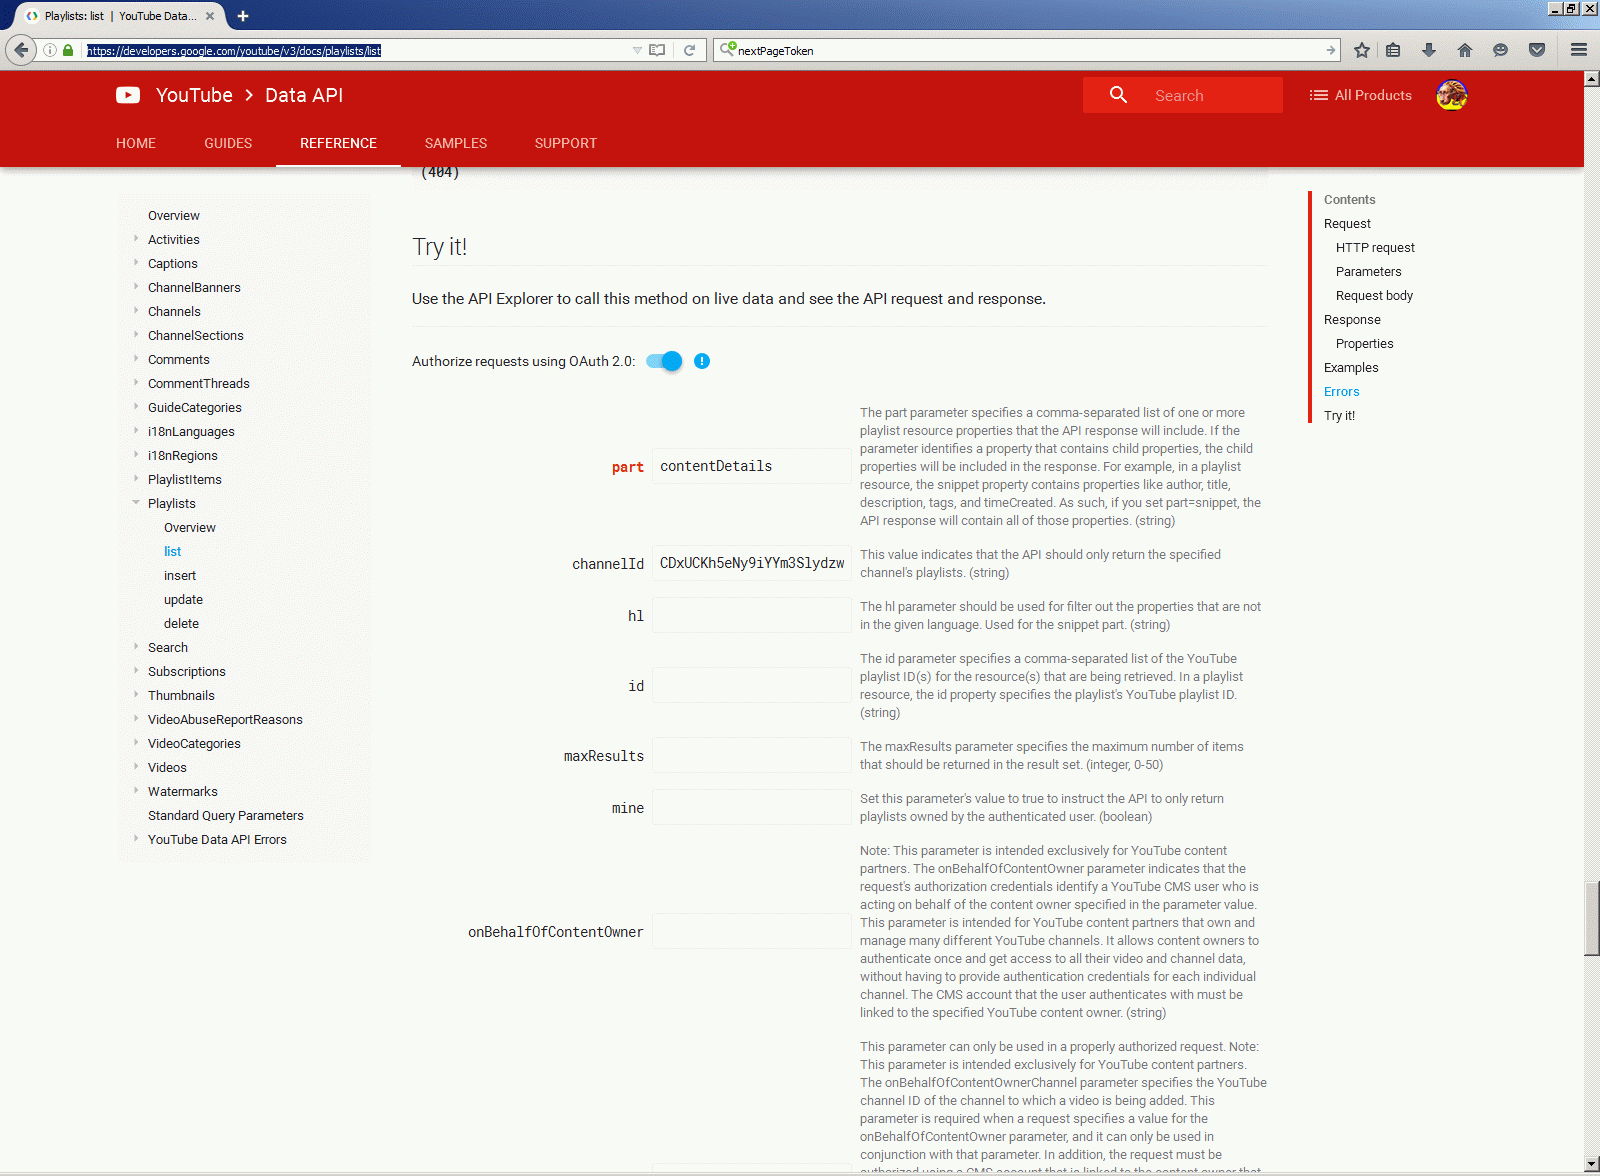The height and width of the screenshot is (1176, 1600).
Task: Select the REFERENCE tab
Action: pyautogui.click(x=338, y=143)
